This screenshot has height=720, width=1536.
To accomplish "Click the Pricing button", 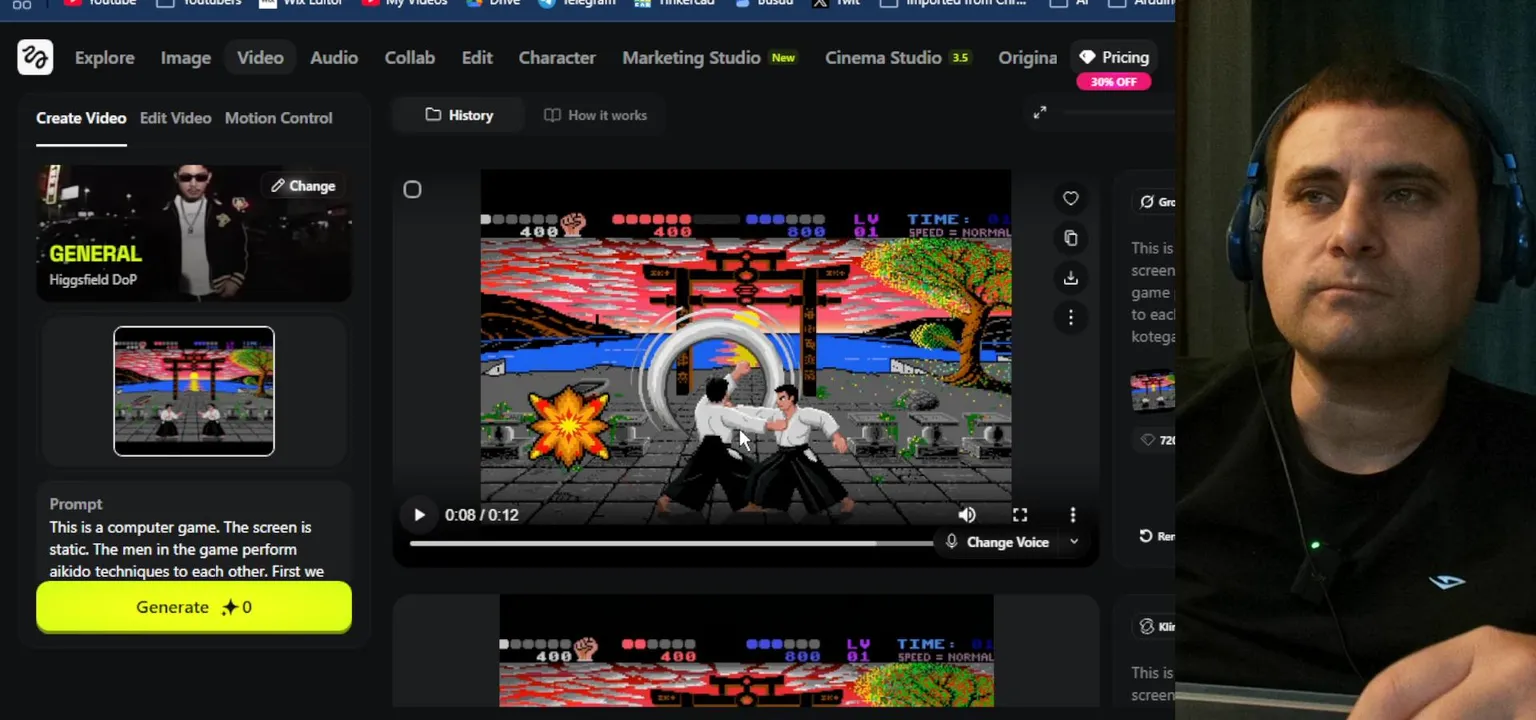I will [1113, 58].
